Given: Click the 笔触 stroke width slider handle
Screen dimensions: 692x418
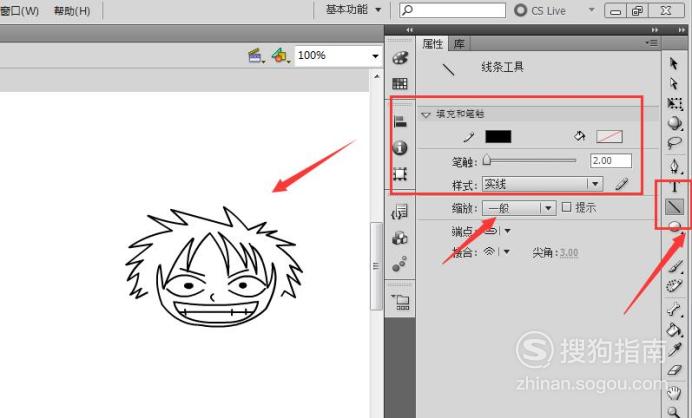Looking at the screenshot, I should [x=487, y=160].
